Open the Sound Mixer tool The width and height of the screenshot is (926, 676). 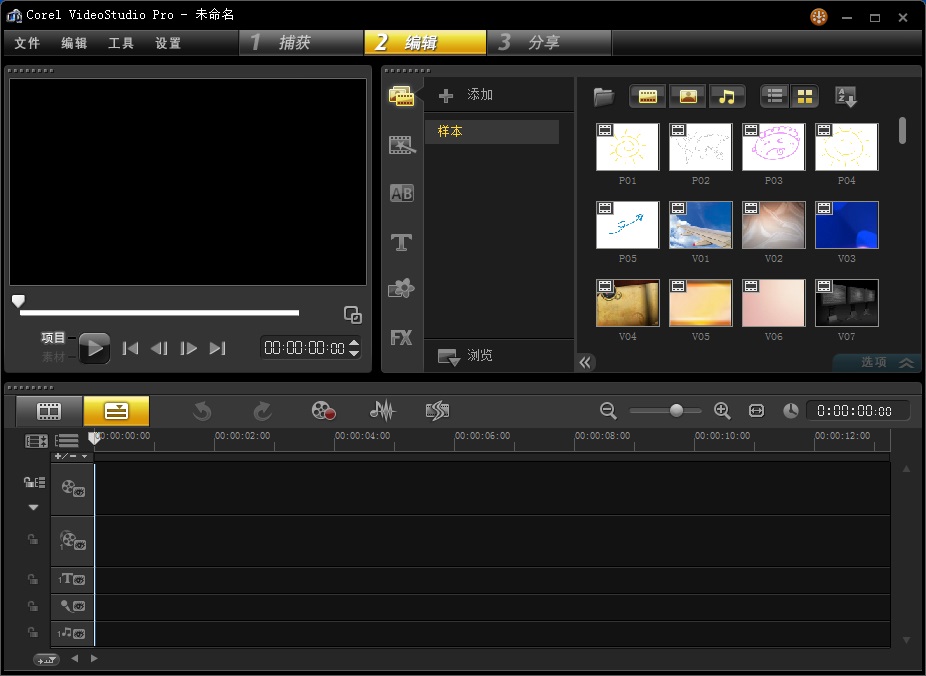click(x=382, y=411)
